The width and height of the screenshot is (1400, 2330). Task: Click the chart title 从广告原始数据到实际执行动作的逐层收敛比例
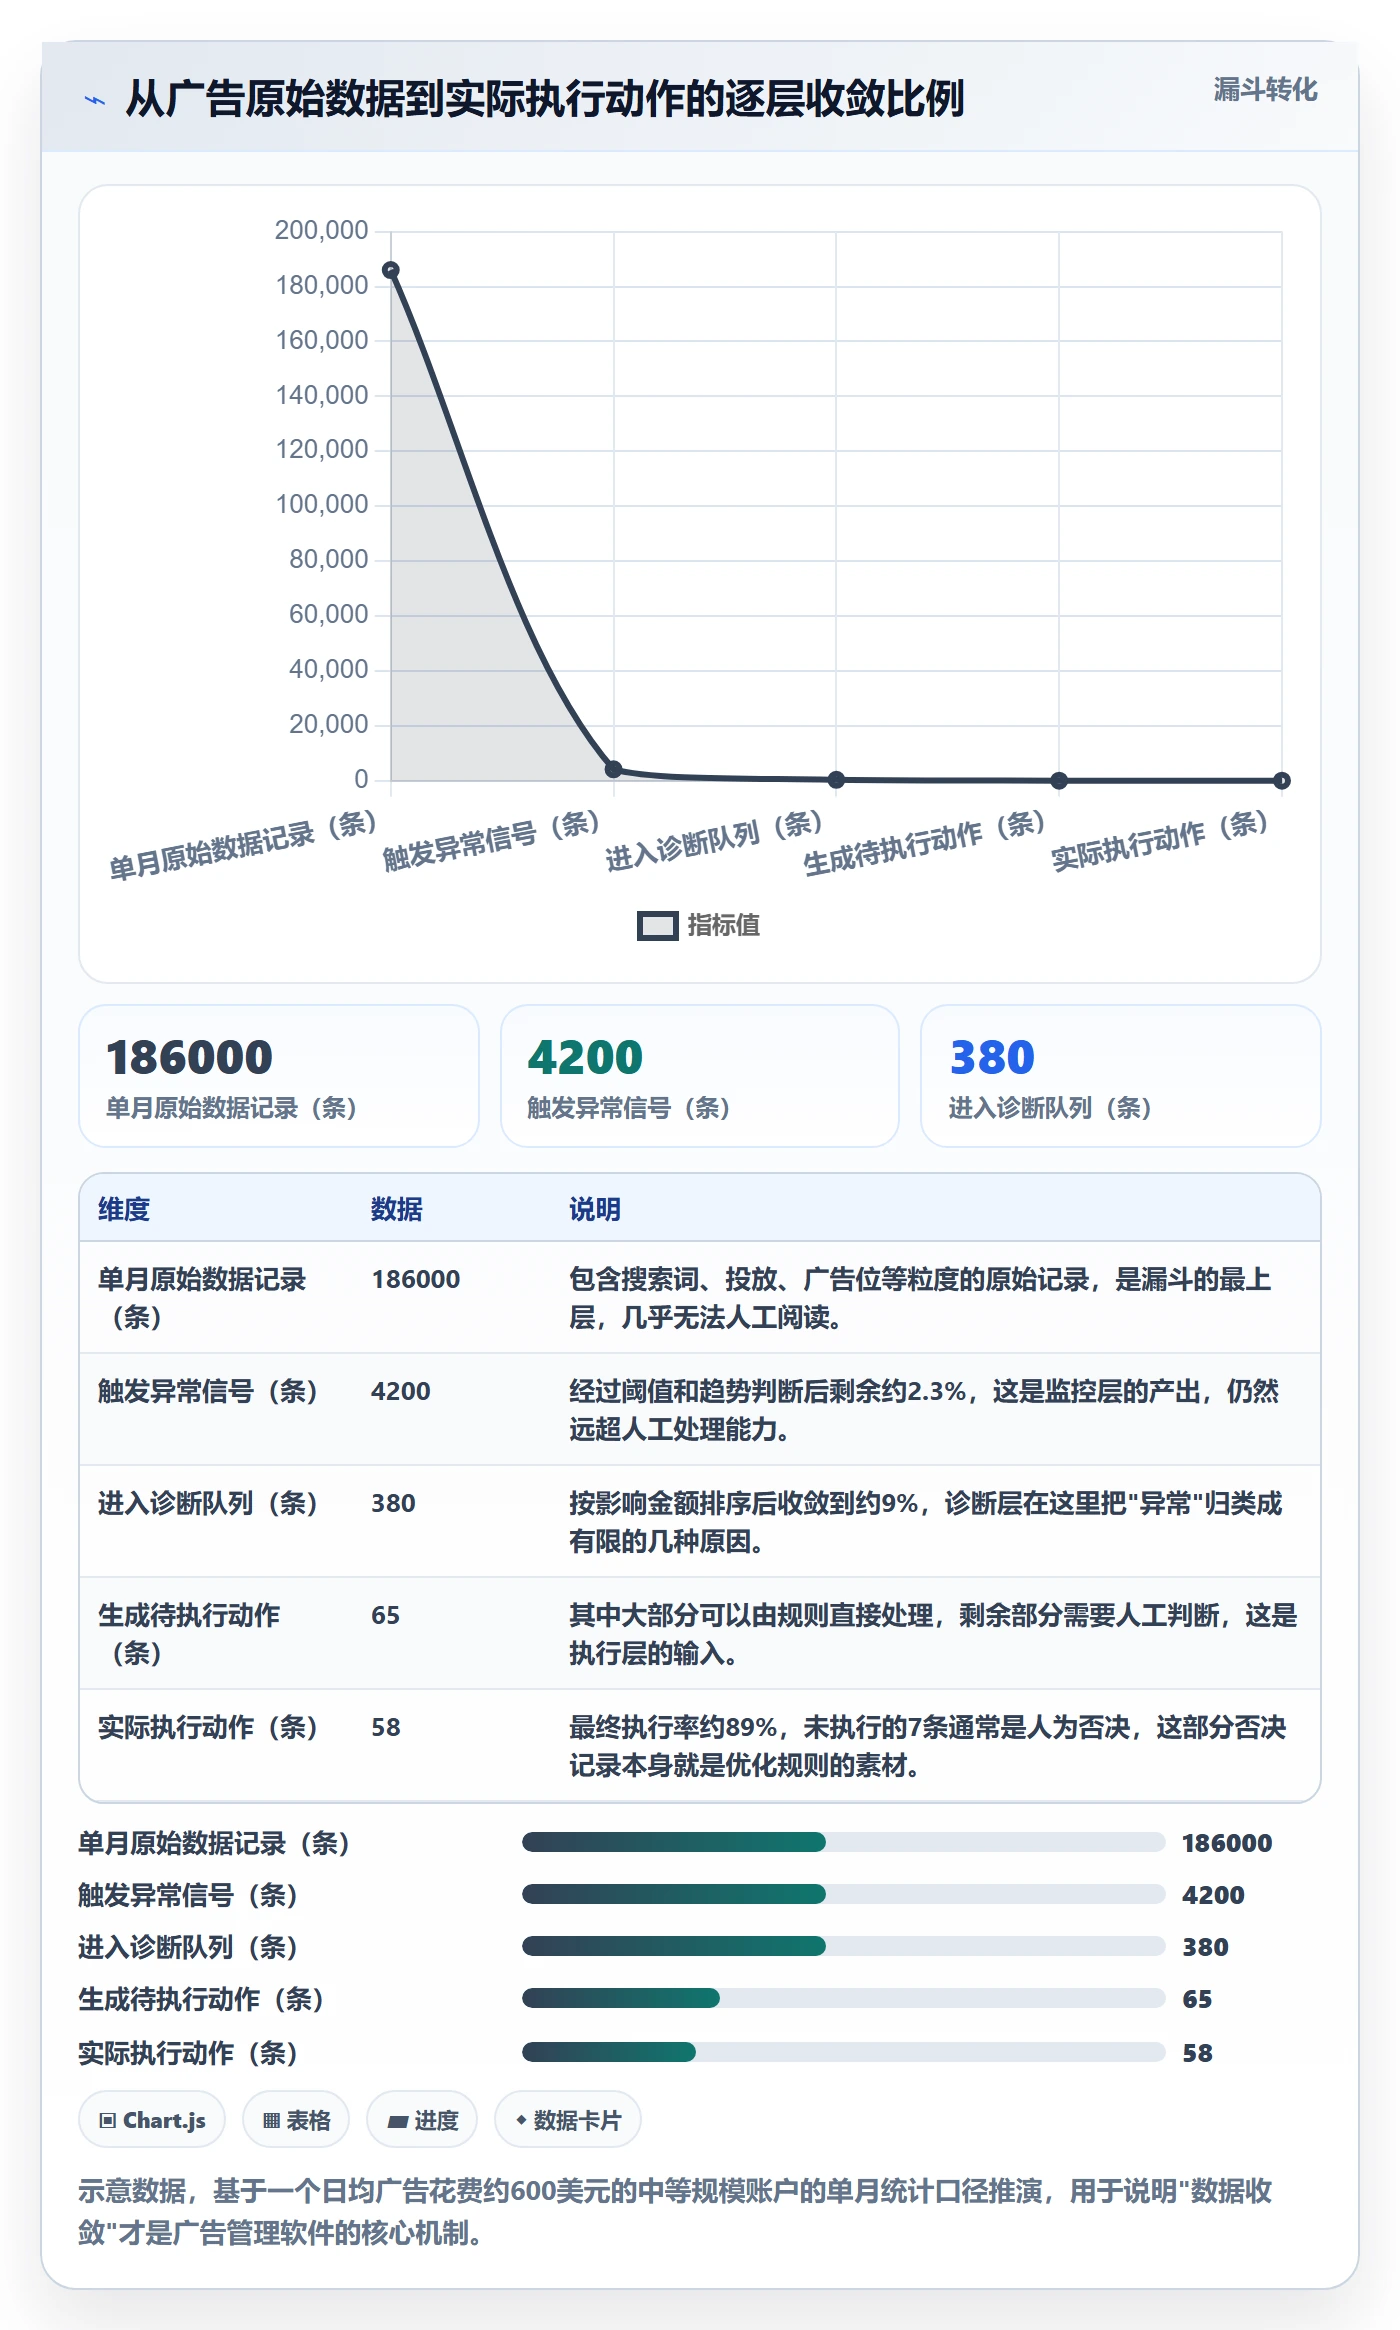tap(545, 99)
